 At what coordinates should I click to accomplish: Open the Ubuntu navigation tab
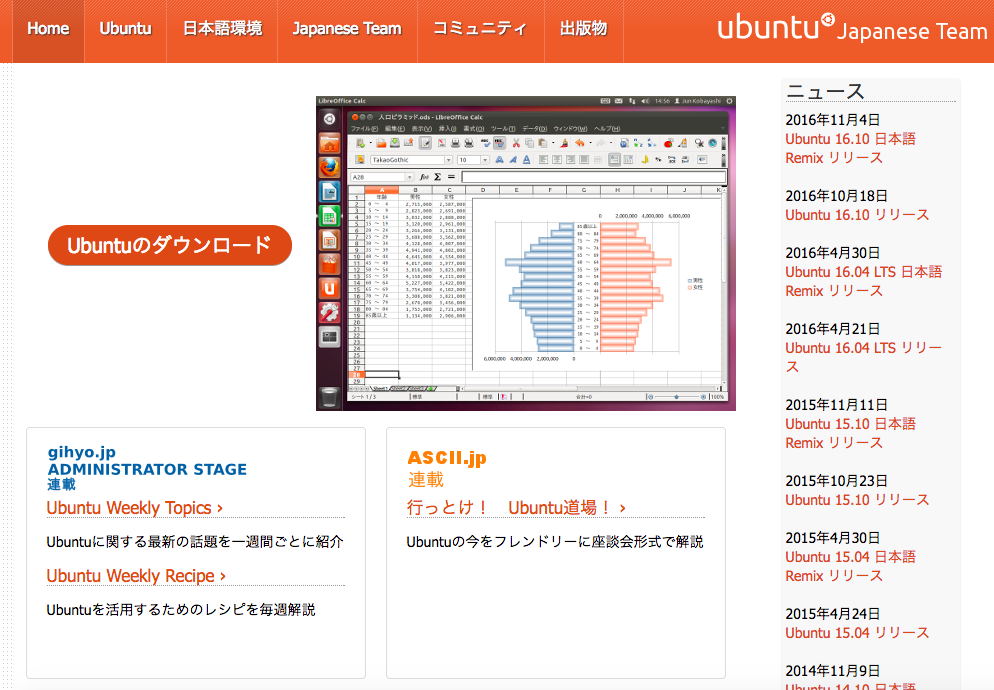point(126,29)
